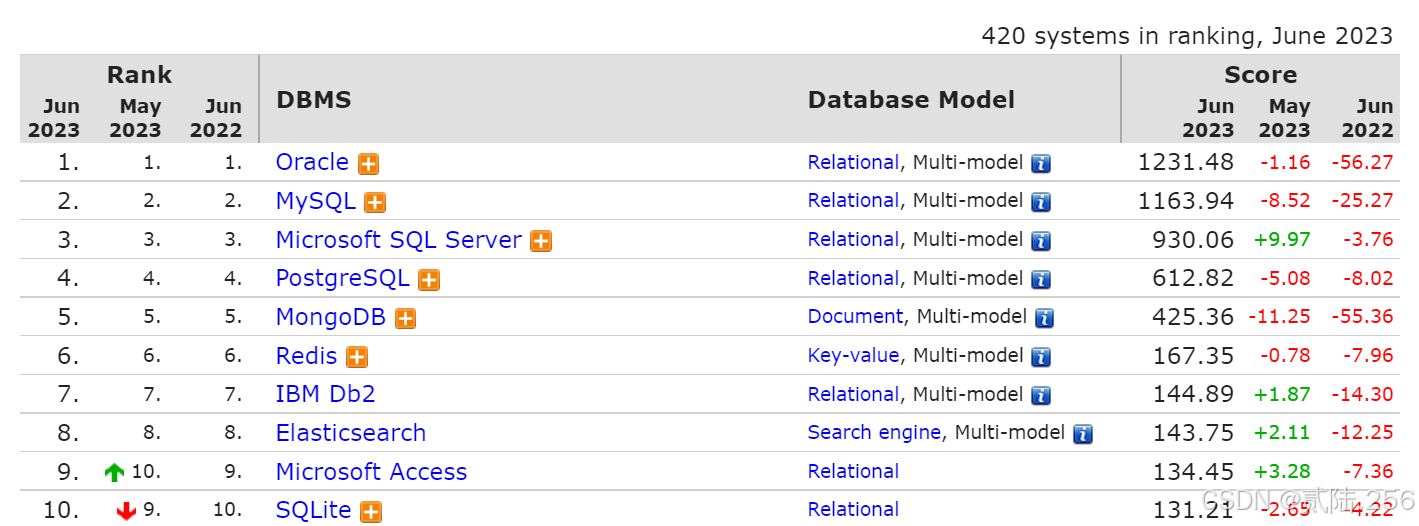1419x526 pixels.
Task: Expand the plus icon beside MongoDB
Action: [405, 319]
